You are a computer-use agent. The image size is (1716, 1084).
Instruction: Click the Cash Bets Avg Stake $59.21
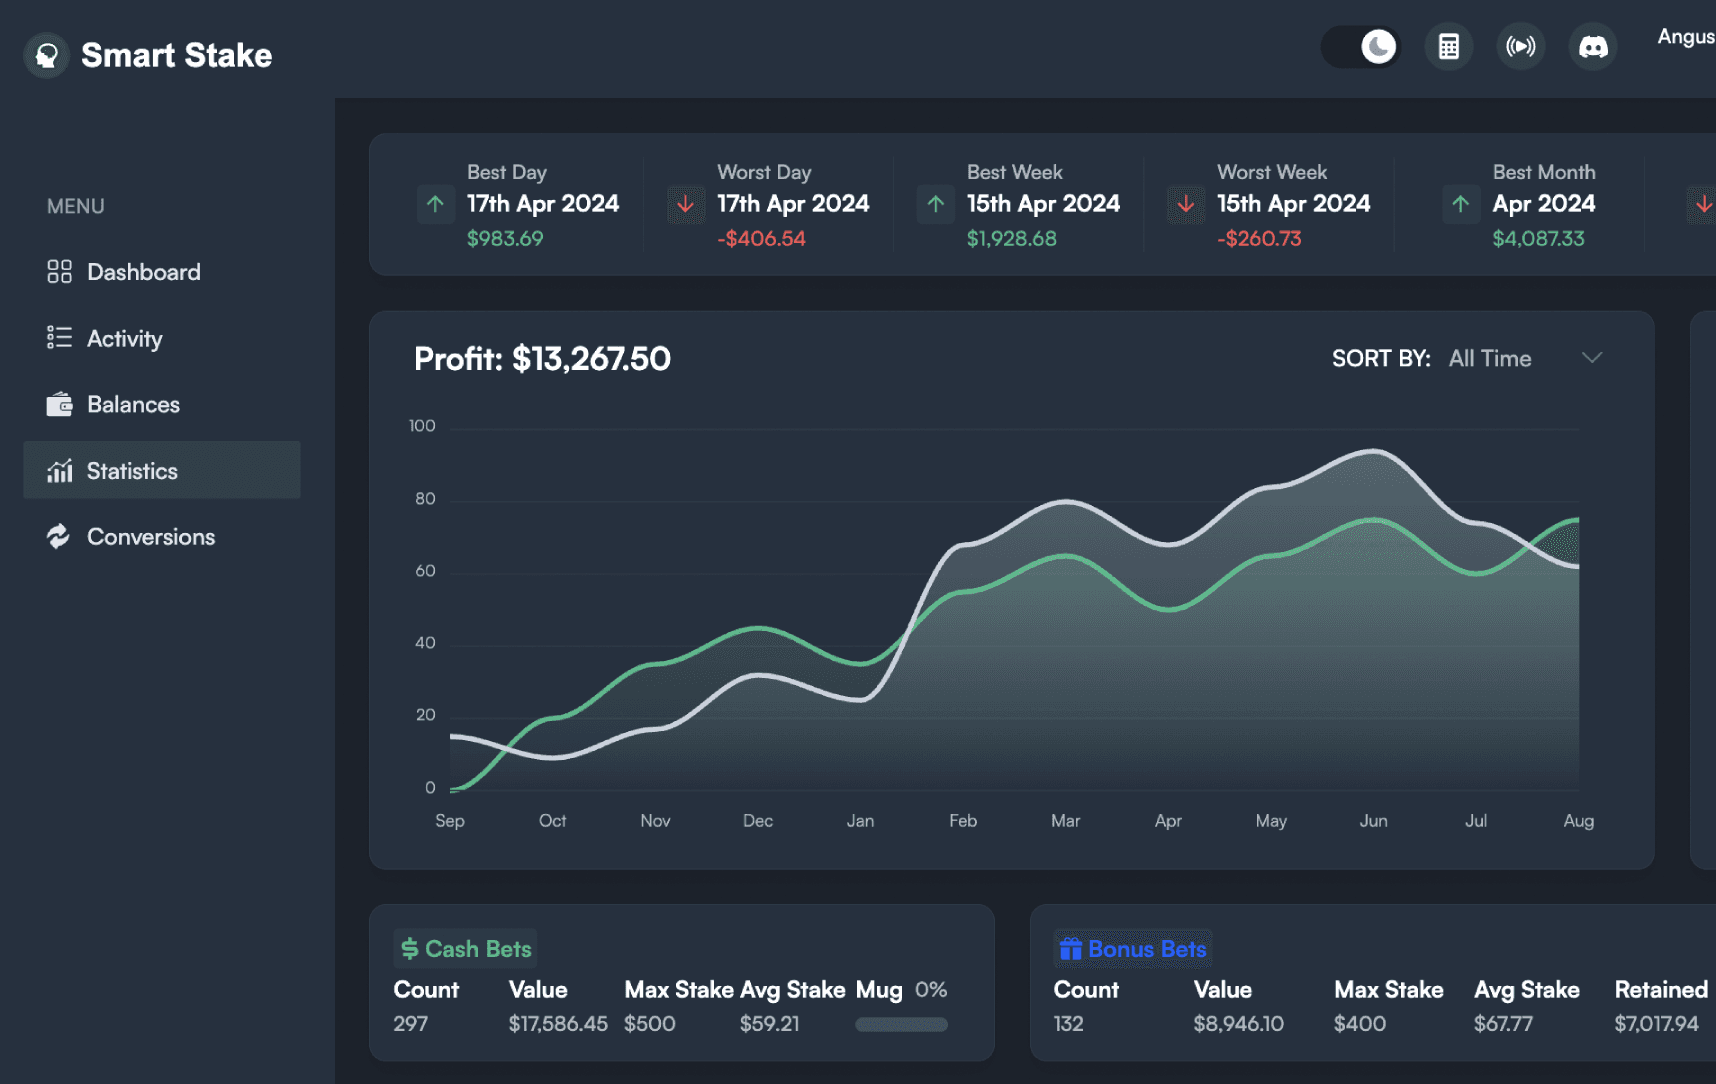tap(769, 1023)
